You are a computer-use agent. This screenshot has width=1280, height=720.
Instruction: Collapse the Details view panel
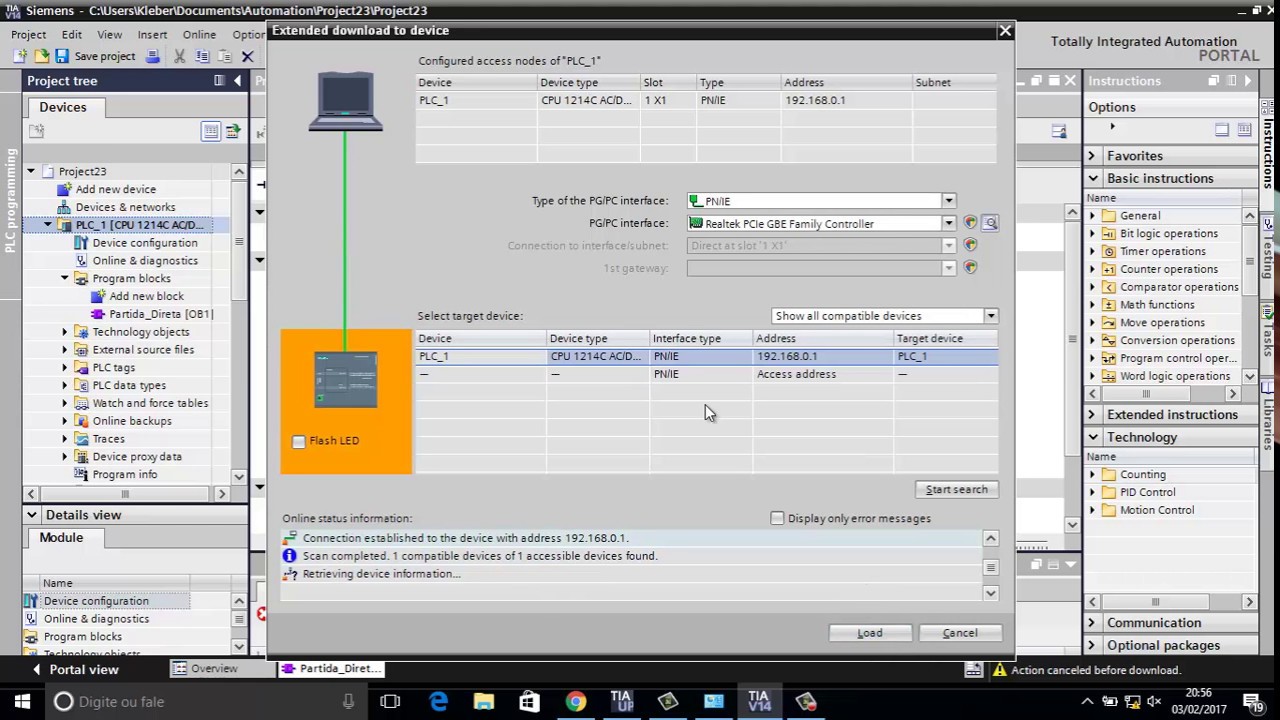[x=32, y=515]
